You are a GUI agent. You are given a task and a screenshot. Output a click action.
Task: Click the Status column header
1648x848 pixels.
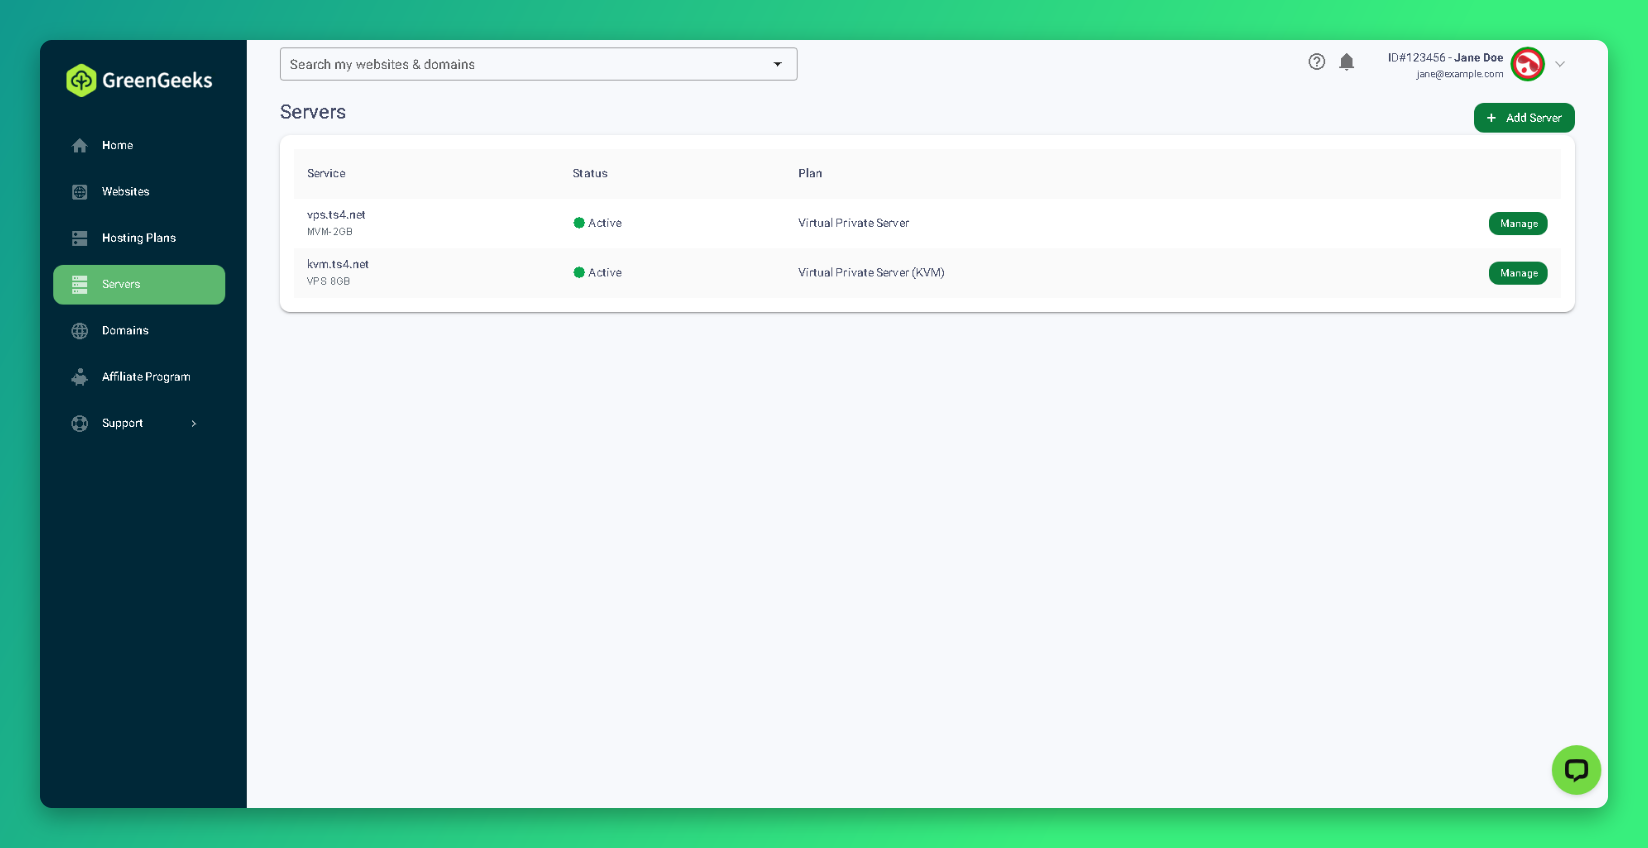click(590, 173)
